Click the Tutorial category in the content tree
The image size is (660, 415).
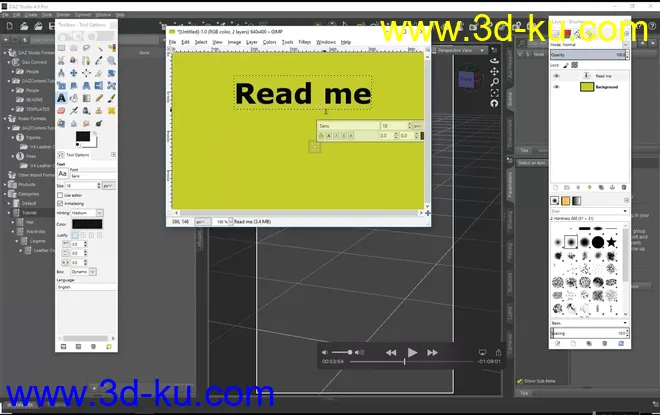30,212
